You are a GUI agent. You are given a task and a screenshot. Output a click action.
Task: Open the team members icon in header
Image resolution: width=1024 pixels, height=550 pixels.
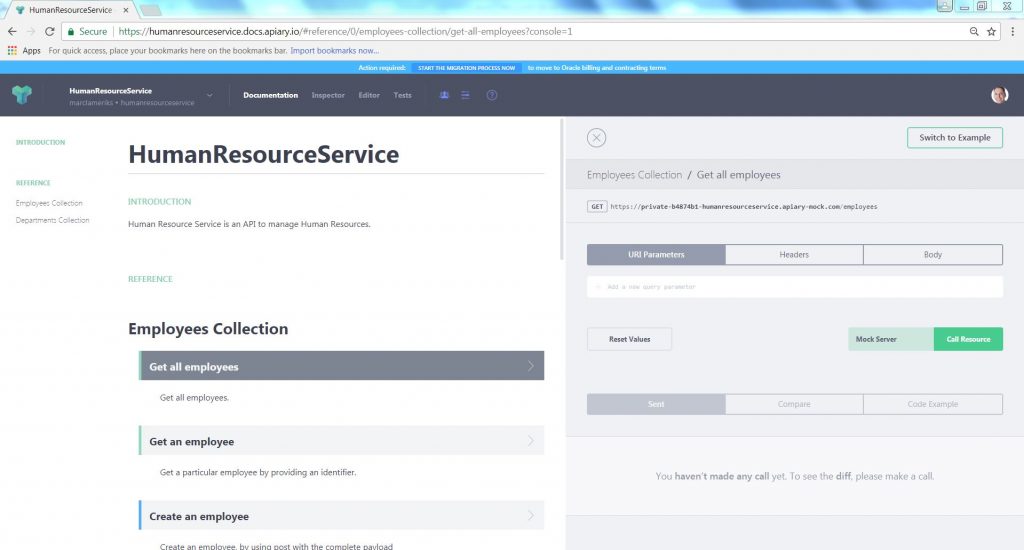point(444,96)
